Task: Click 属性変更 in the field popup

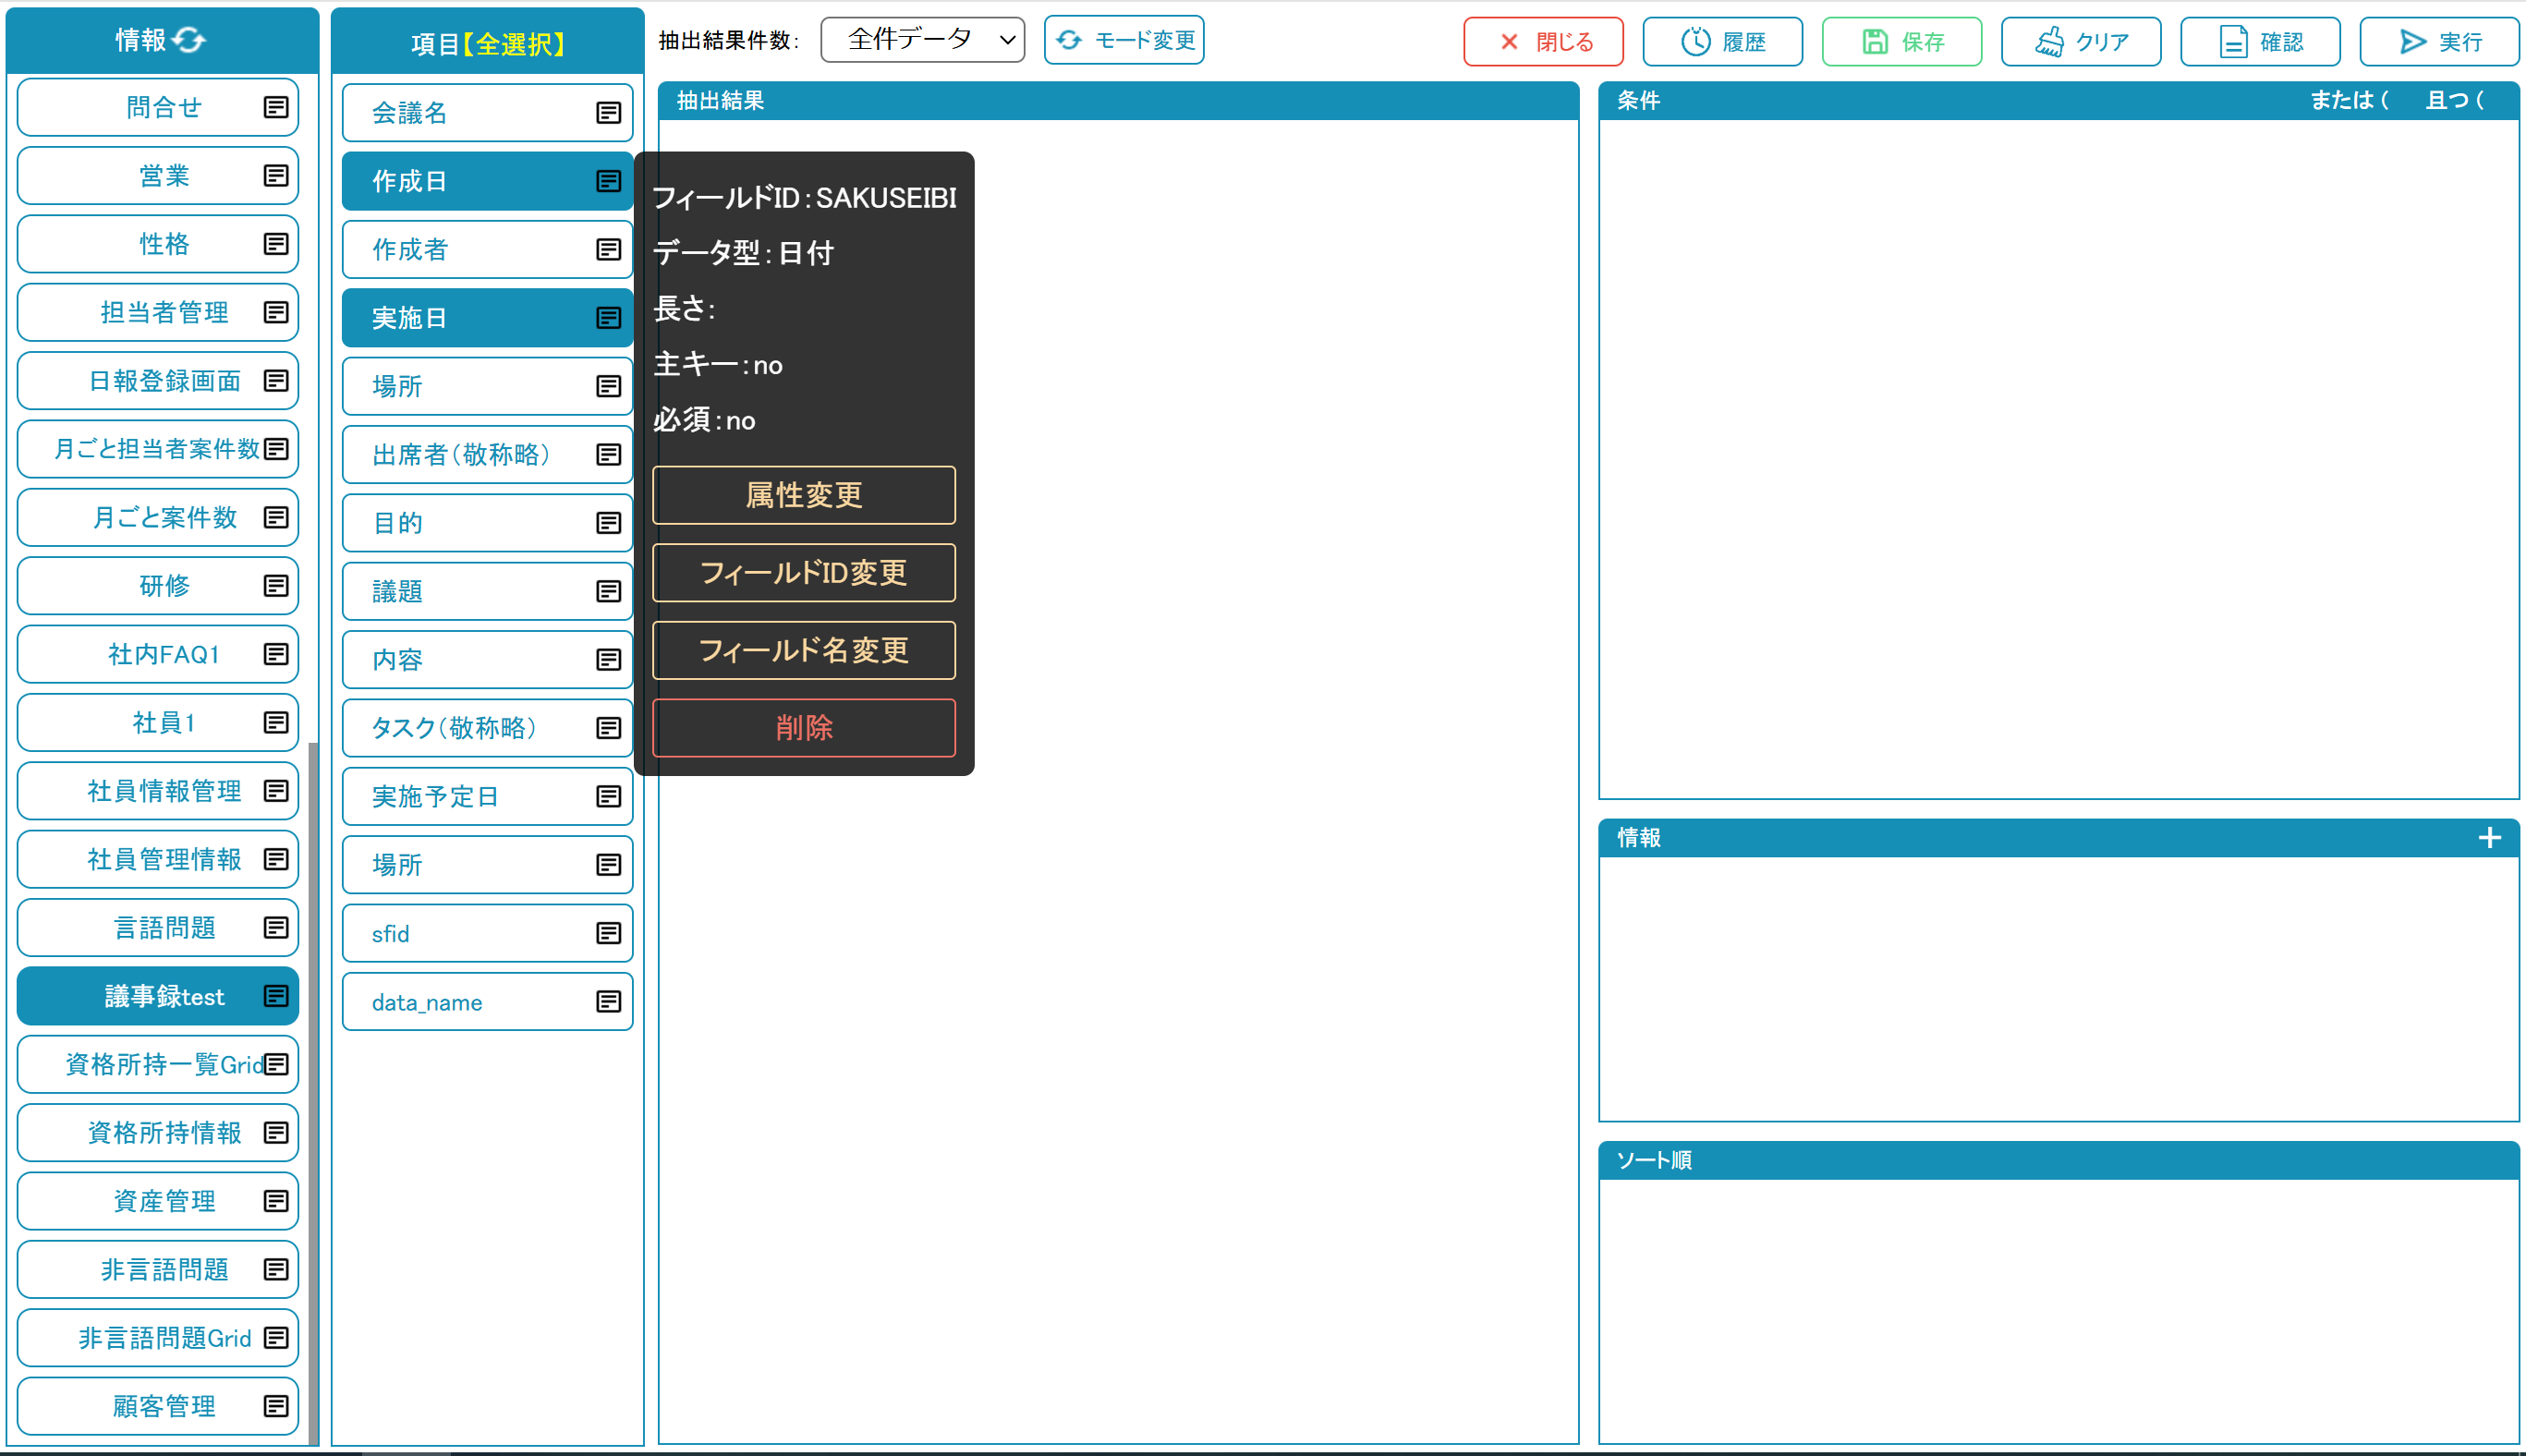Action: [x=804, y=495]
